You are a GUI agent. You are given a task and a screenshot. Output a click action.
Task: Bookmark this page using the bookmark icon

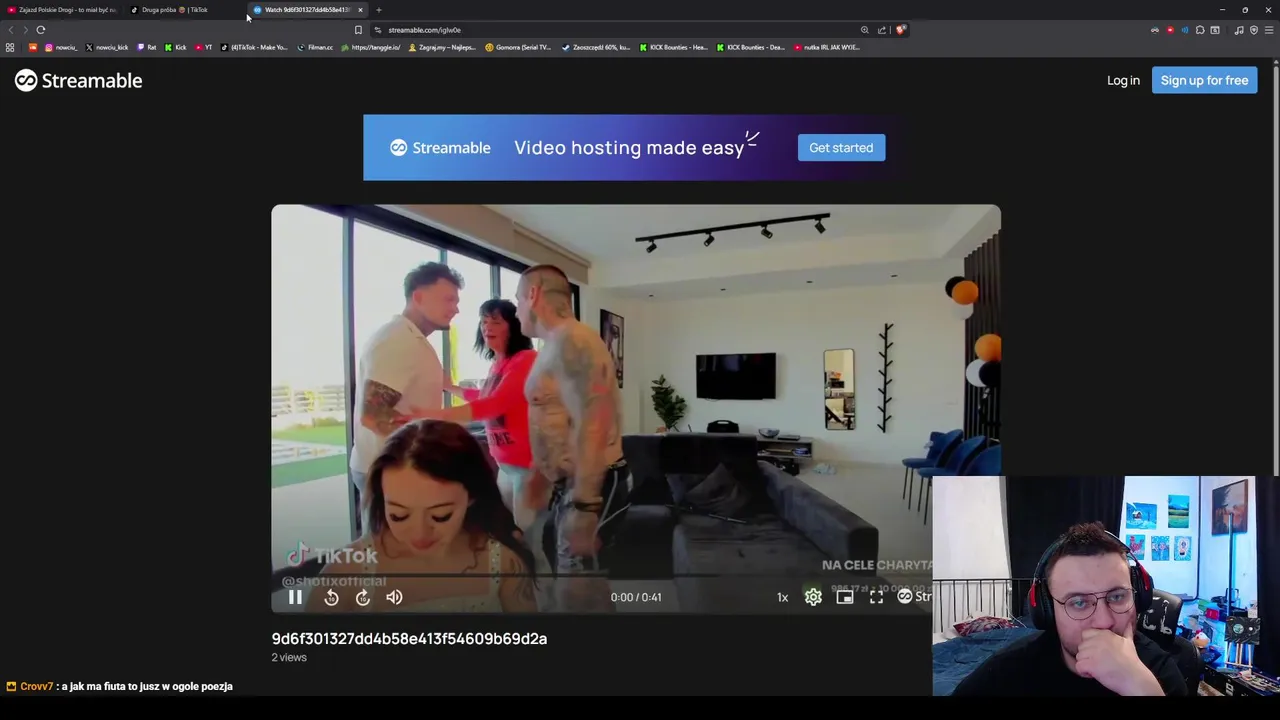click(358, 30)
